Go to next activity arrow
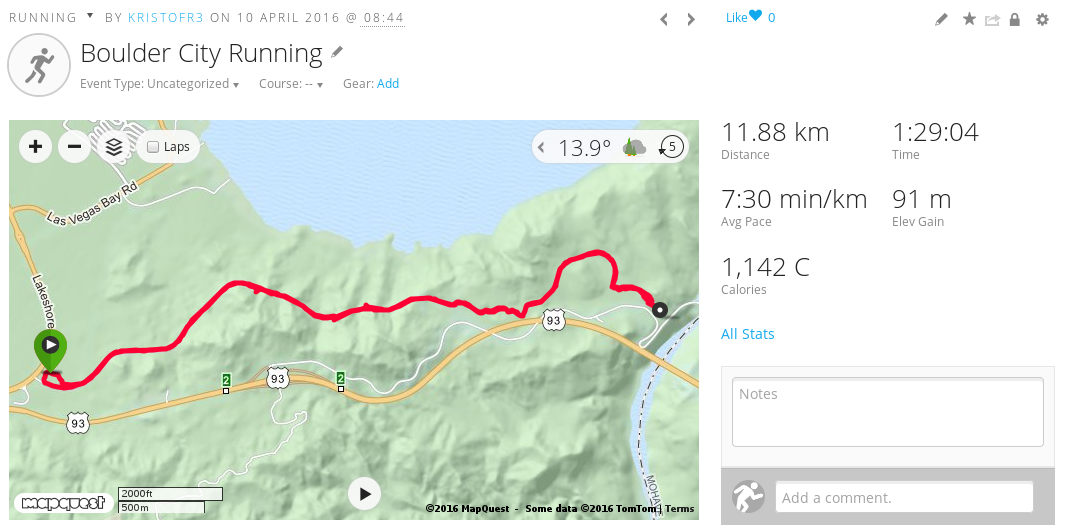The width and height of the screenshot is (1067, 532). (x=691, y=19)
